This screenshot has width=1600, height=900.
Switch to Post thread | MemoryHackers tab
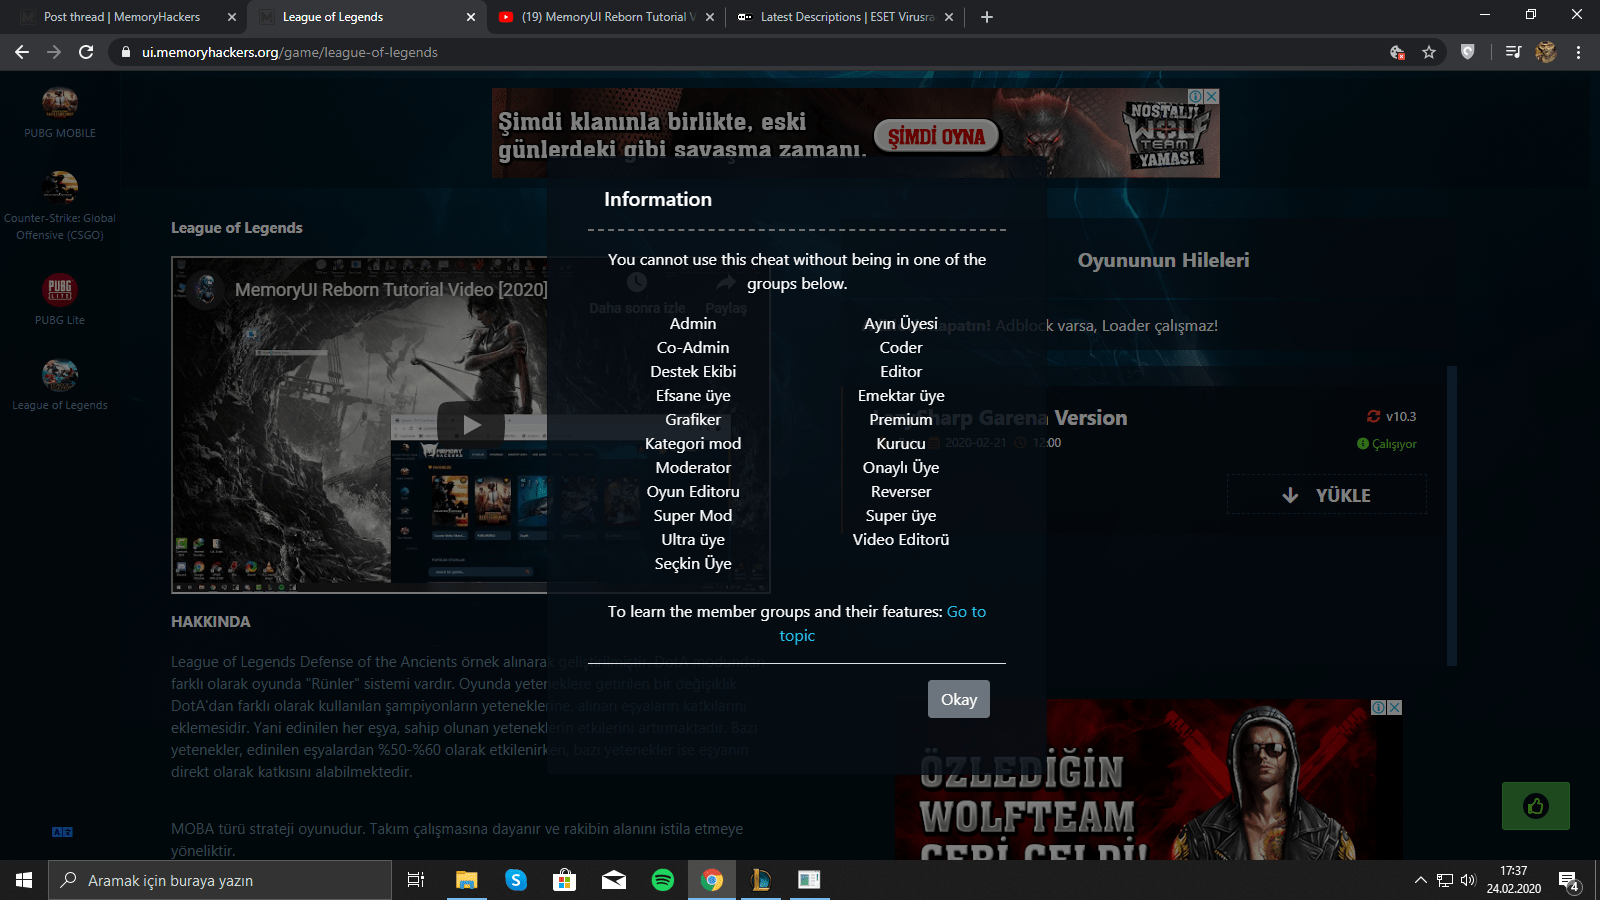click(122, 17)
